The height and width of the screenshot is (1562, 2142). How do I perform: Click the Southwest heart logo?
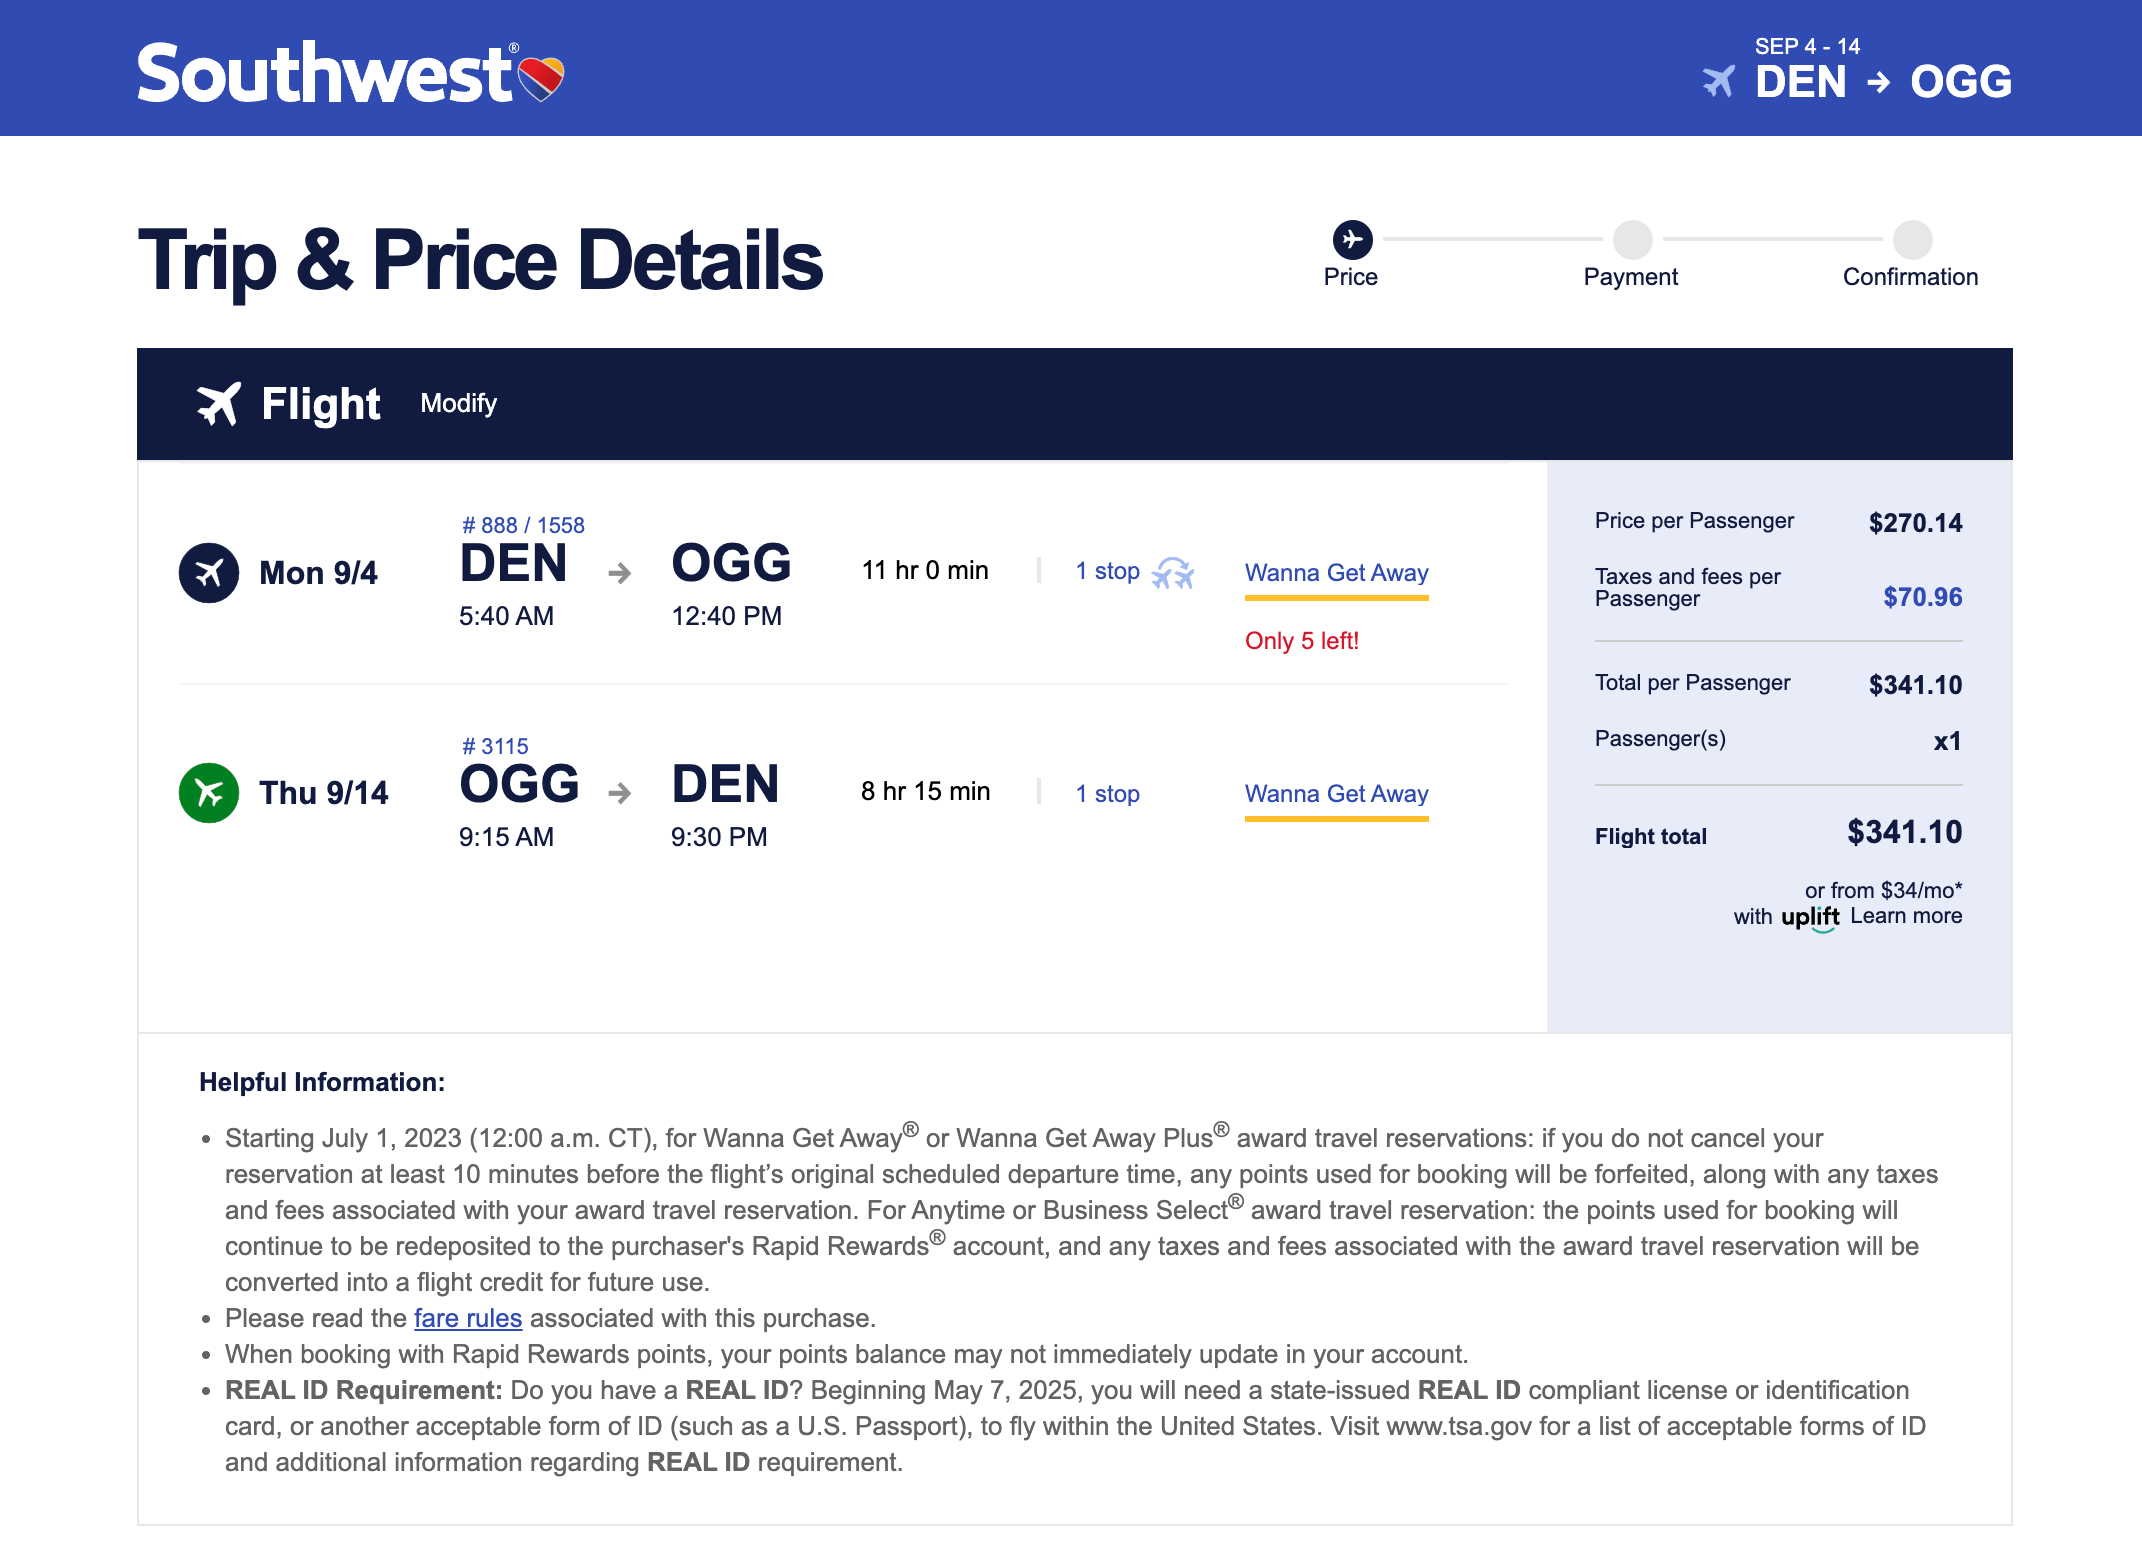click(540, 78)
